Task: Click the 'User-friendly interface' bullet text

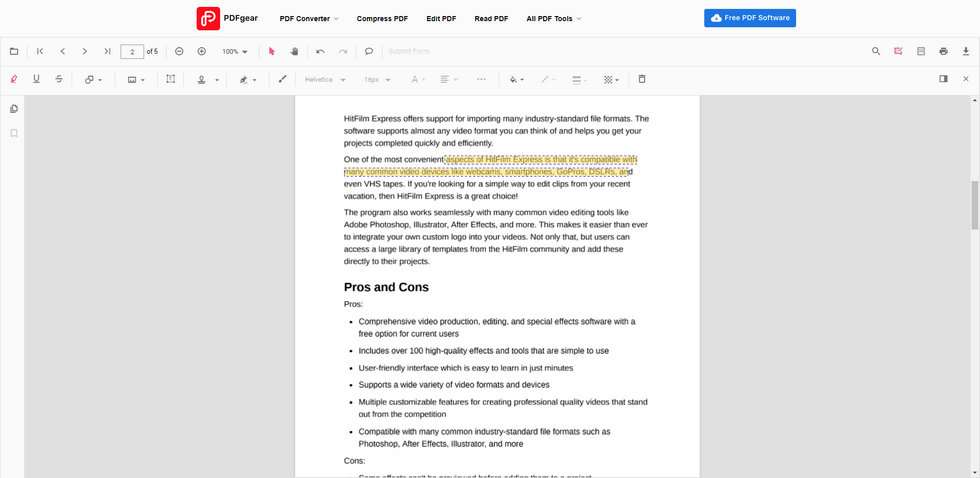Action: (466, 368)
